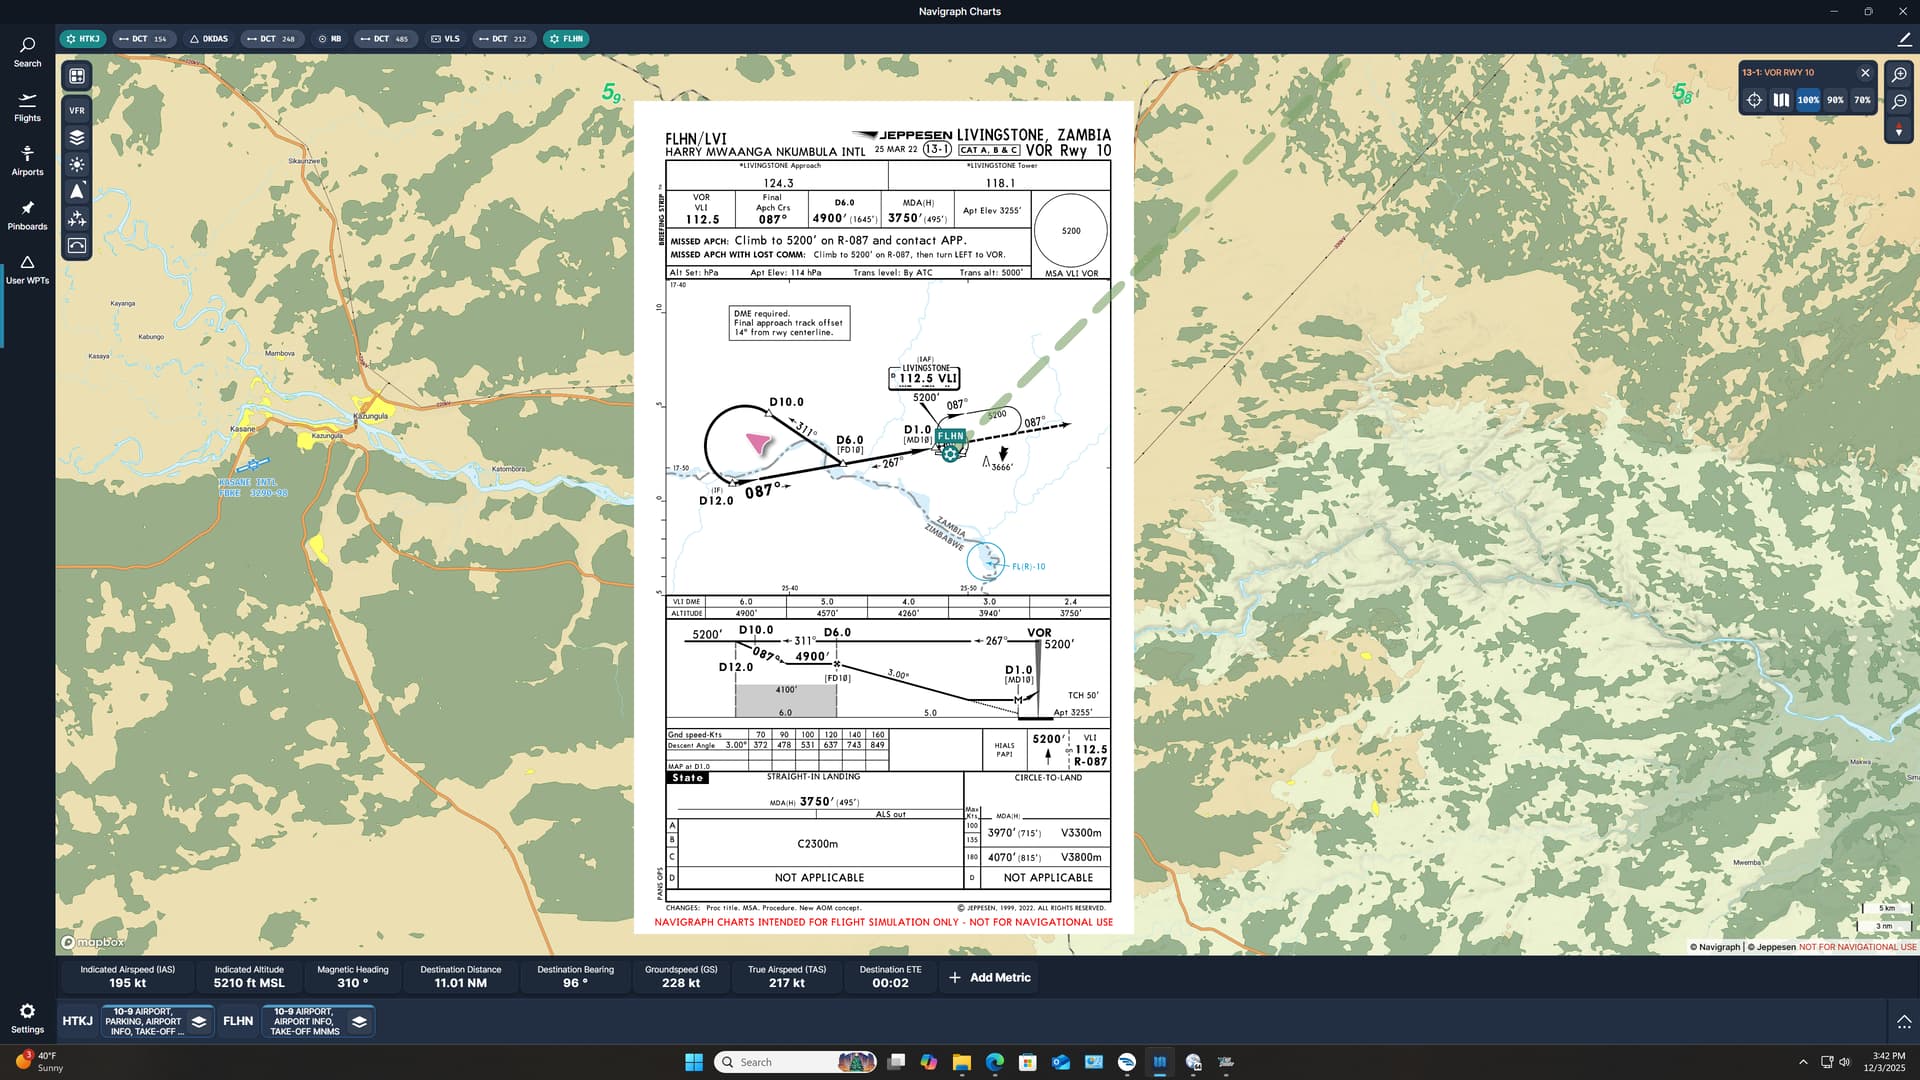The image size is (1920, 1080).
Task: Toggle map brightness sun icon
Action: (77, 165)
